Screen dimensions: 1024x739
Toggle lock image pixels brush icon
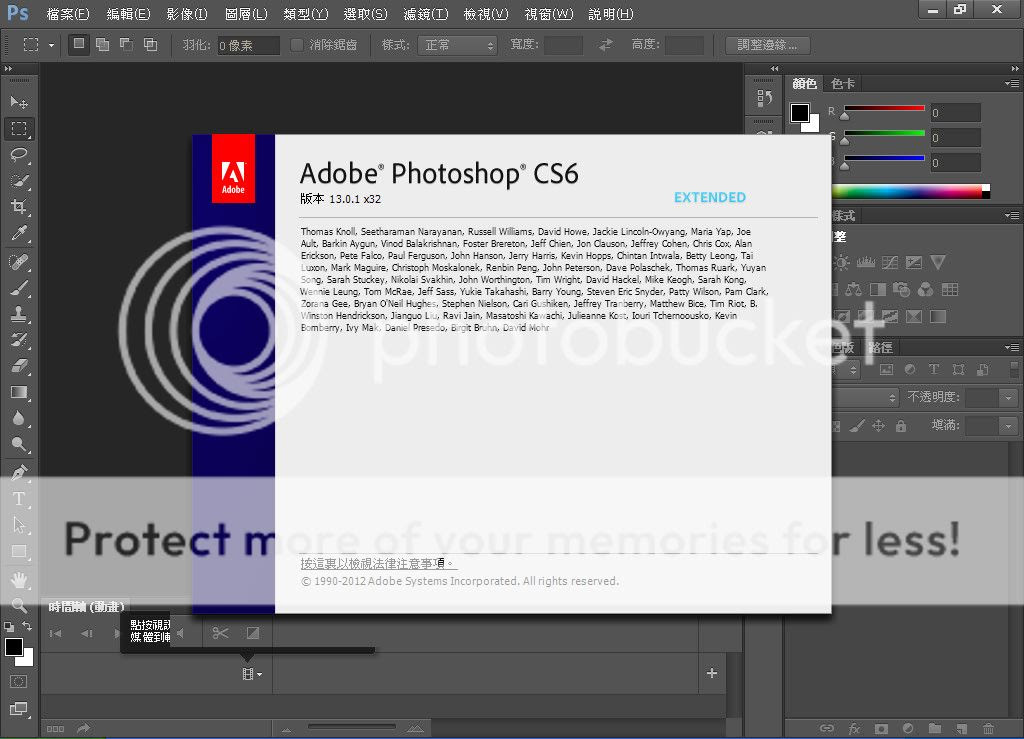pos(857,426)
